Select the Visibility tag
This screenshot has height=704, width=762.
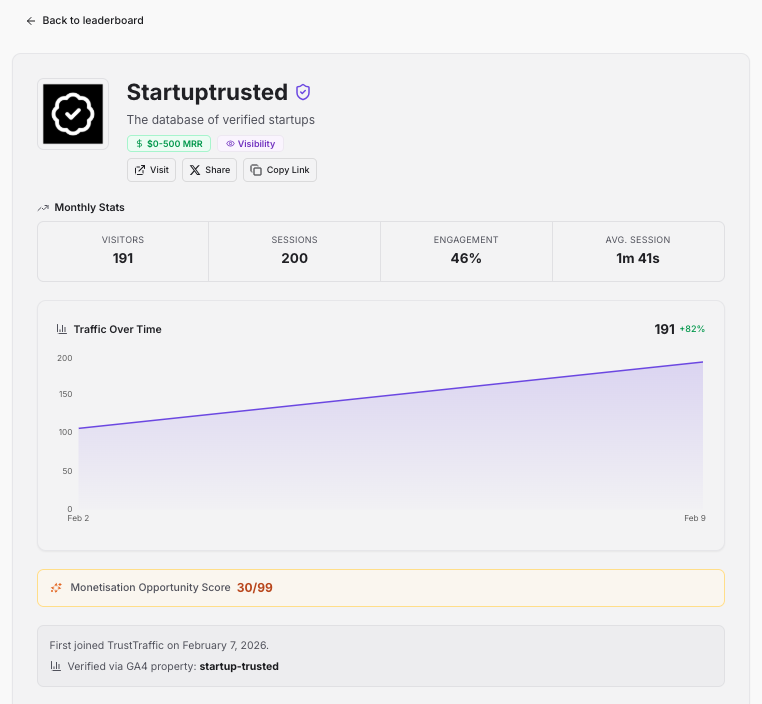click(x=250, y=144)
